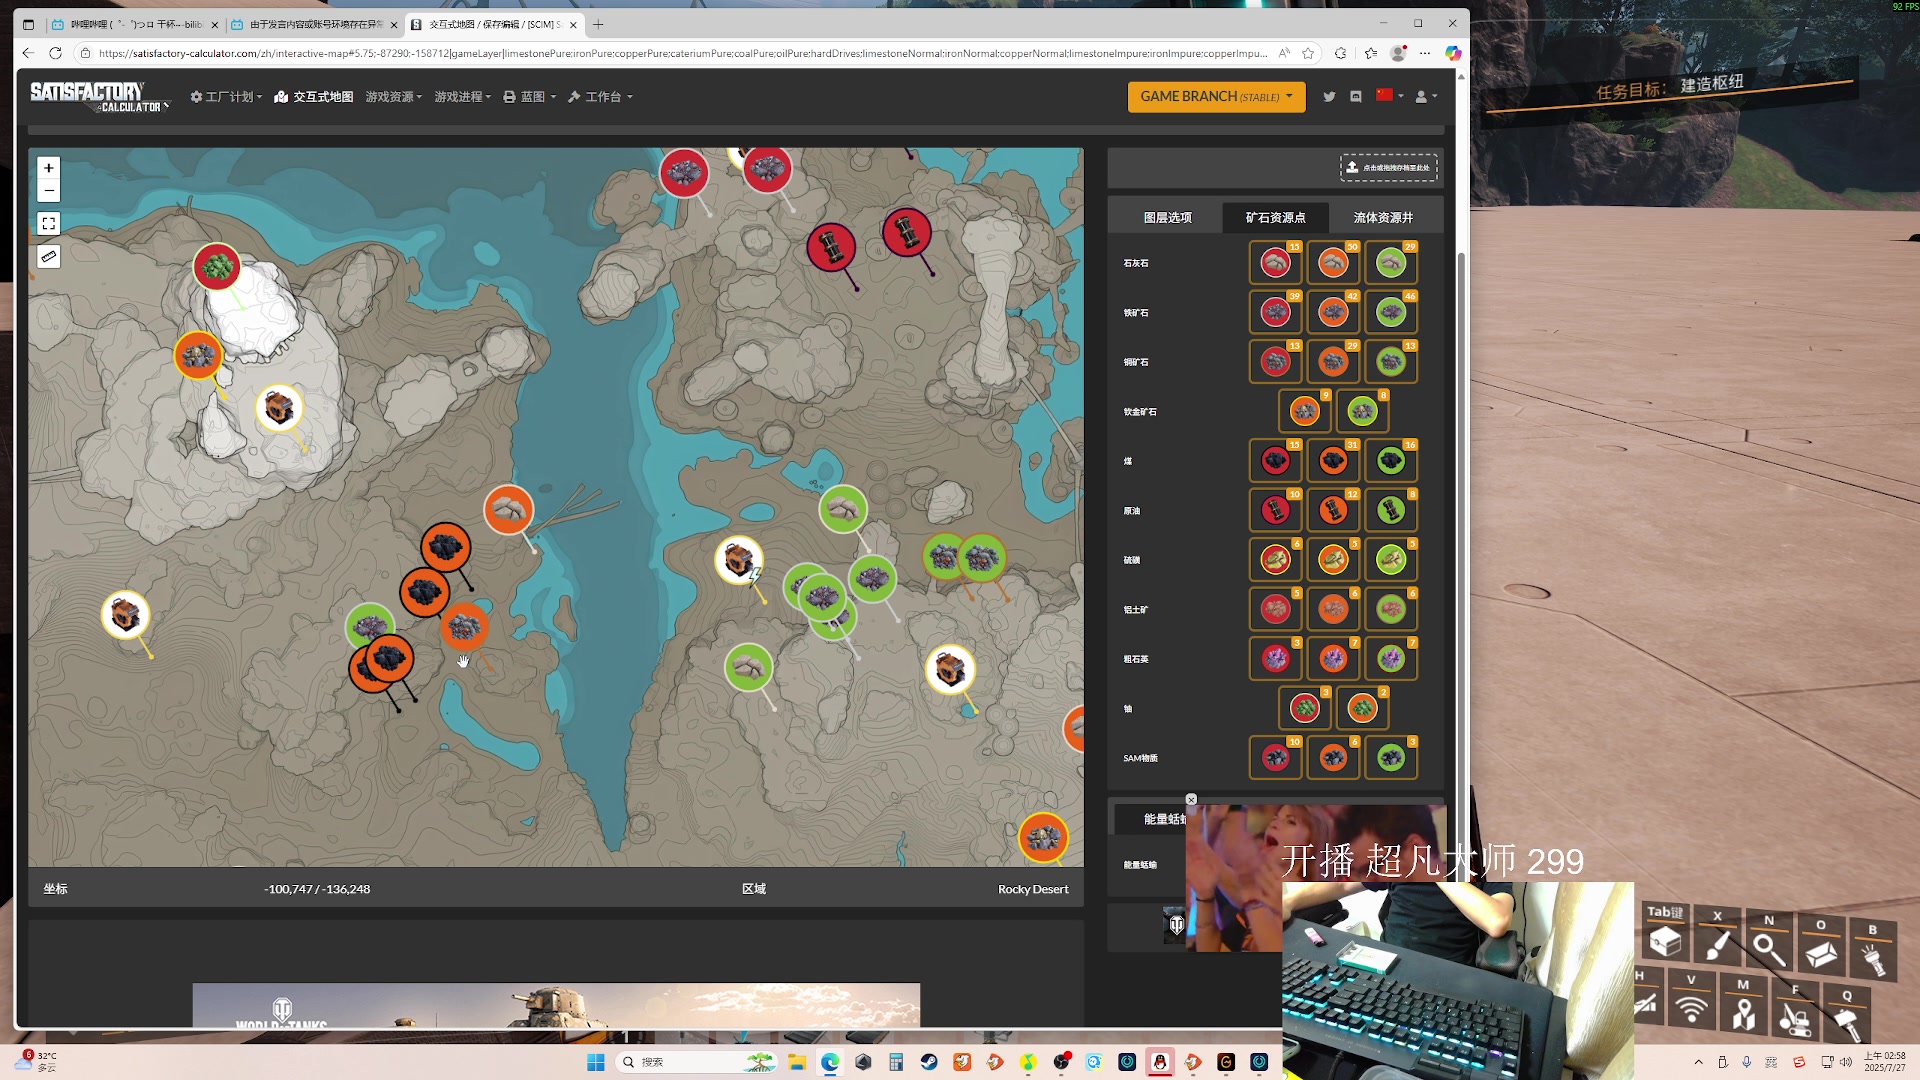Open the World of Tanks ad banner
The image size is (1920, 1080).
pyautogui.click(x=556, y=1005)
